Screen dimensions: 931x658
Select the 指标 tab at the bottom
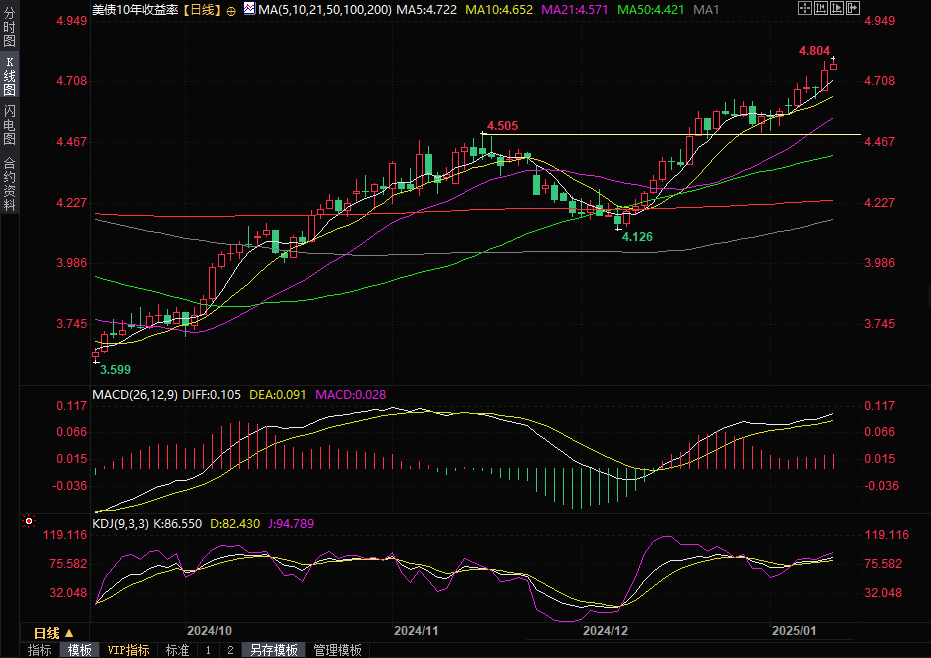click(x=40, y=650)
